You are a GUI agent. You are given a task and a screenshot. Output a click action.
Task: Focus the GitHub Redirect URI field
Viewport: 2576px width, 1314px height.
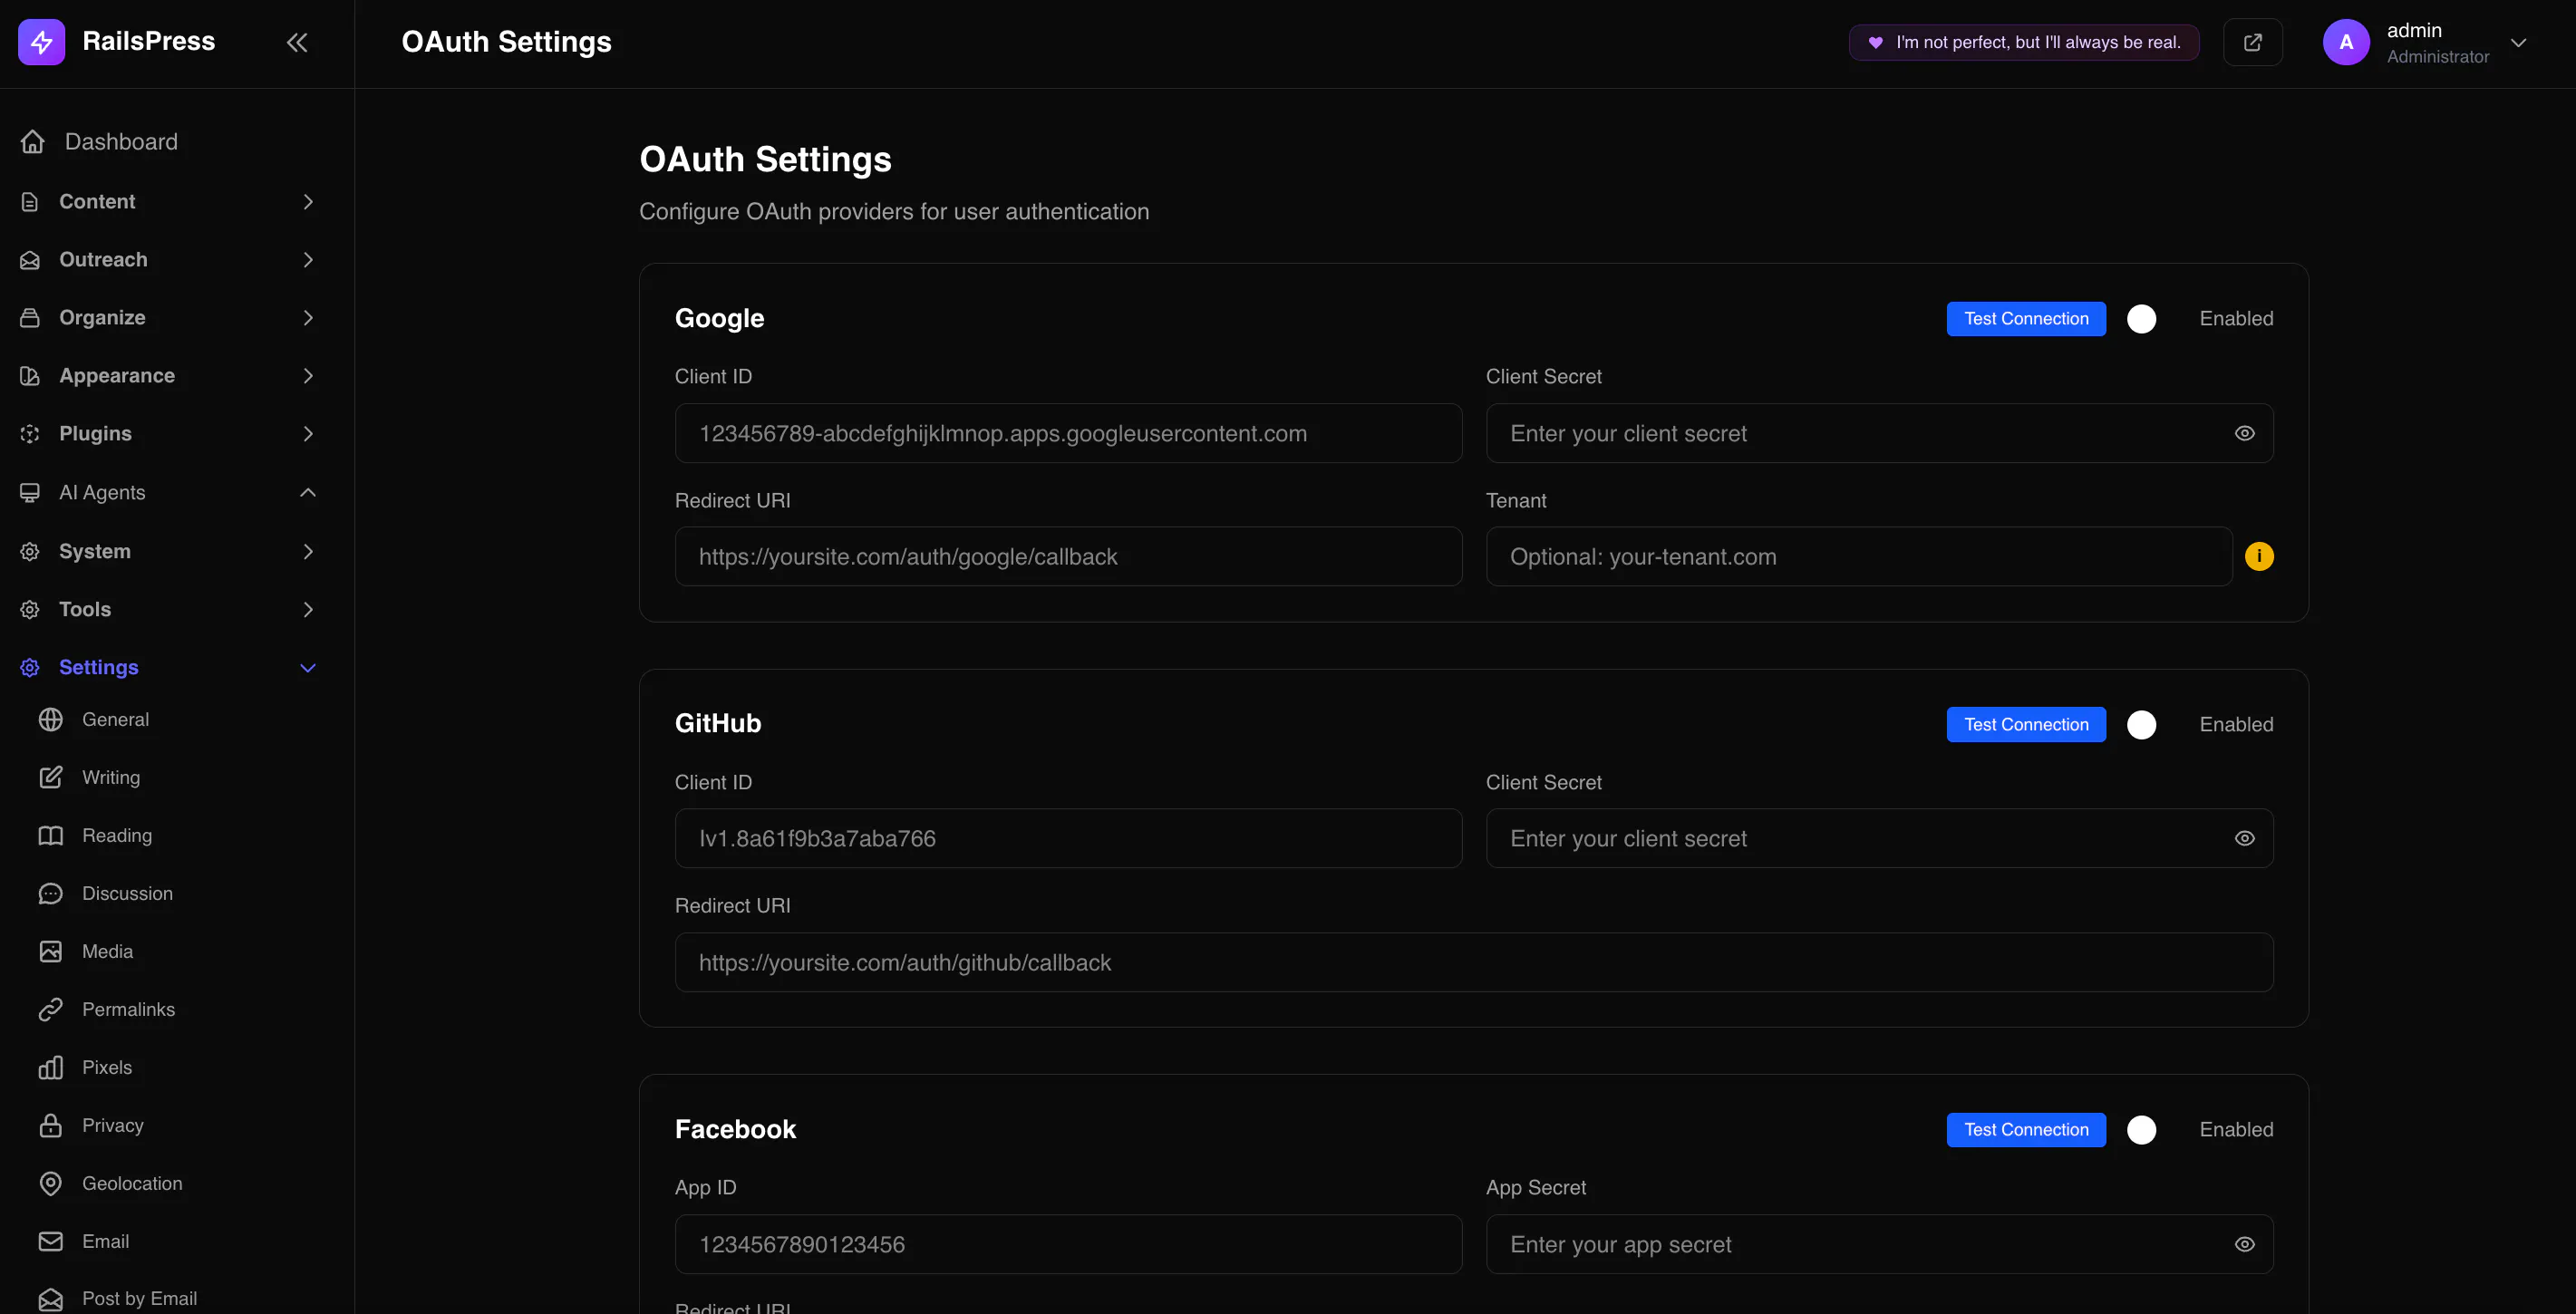click(x=1474, y=963)
